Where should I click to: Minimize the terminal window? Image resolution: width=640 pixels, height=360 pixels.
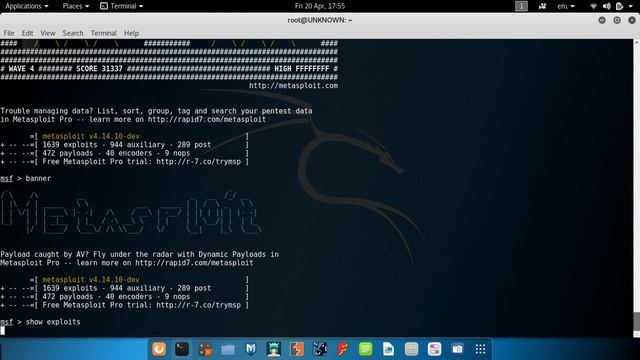pyautogui.click(x=602, y=20)
